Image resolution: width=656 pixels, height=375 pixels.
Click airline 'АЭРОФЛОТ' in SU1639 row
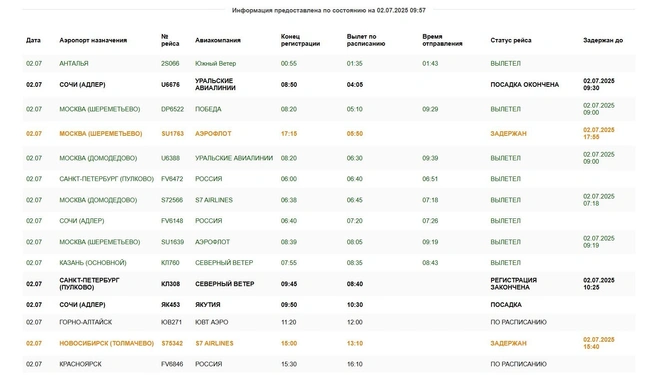click(x=213, y=242)
